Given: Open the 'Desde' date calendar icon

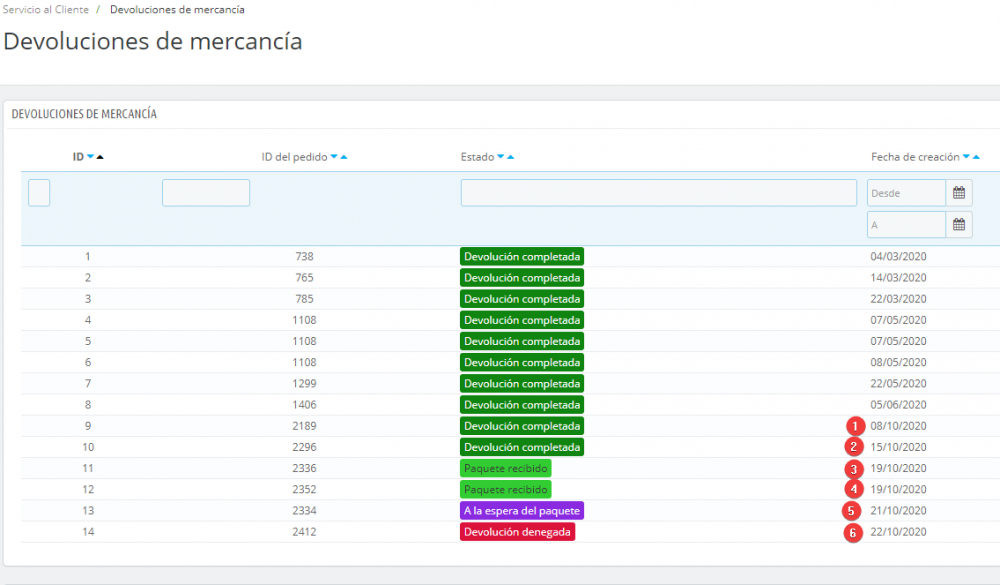Looking at the screenshot, I should click(959, 193).
